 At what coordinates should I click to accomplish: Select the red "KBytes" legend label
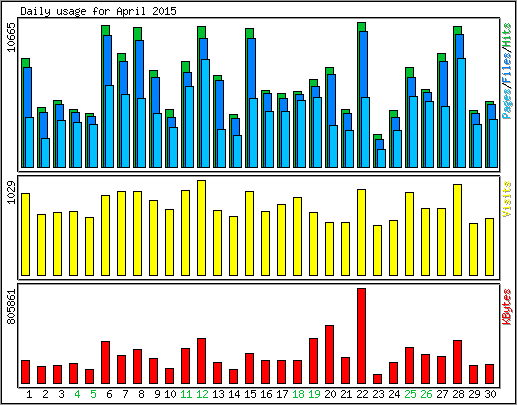(507, 307)
